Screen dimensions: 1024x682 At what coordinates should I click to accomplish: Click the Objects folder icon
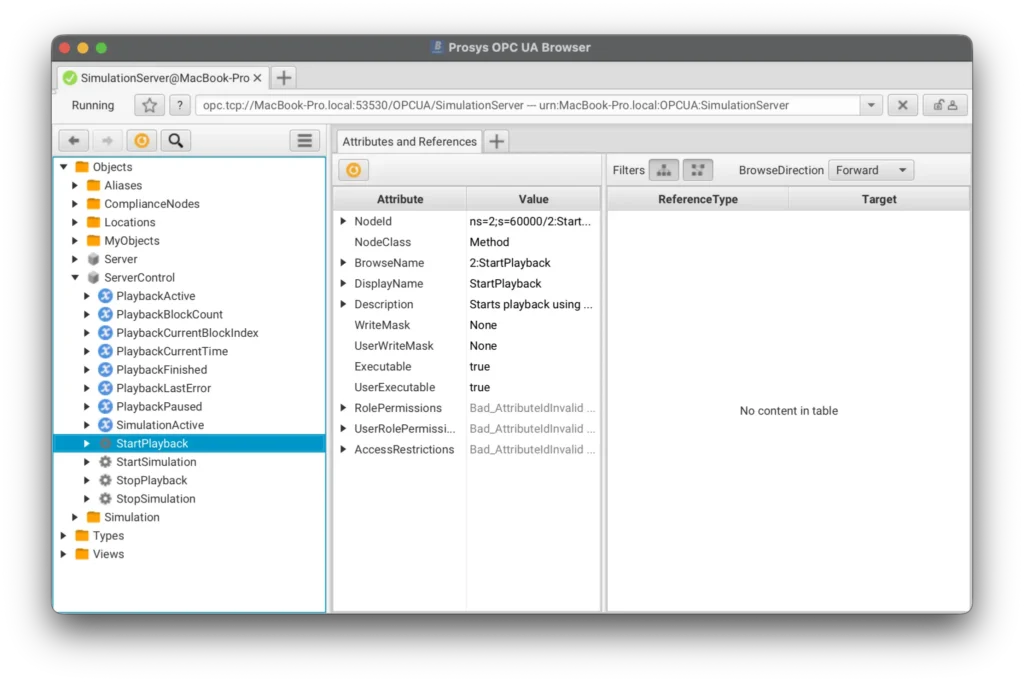point(82,167)
